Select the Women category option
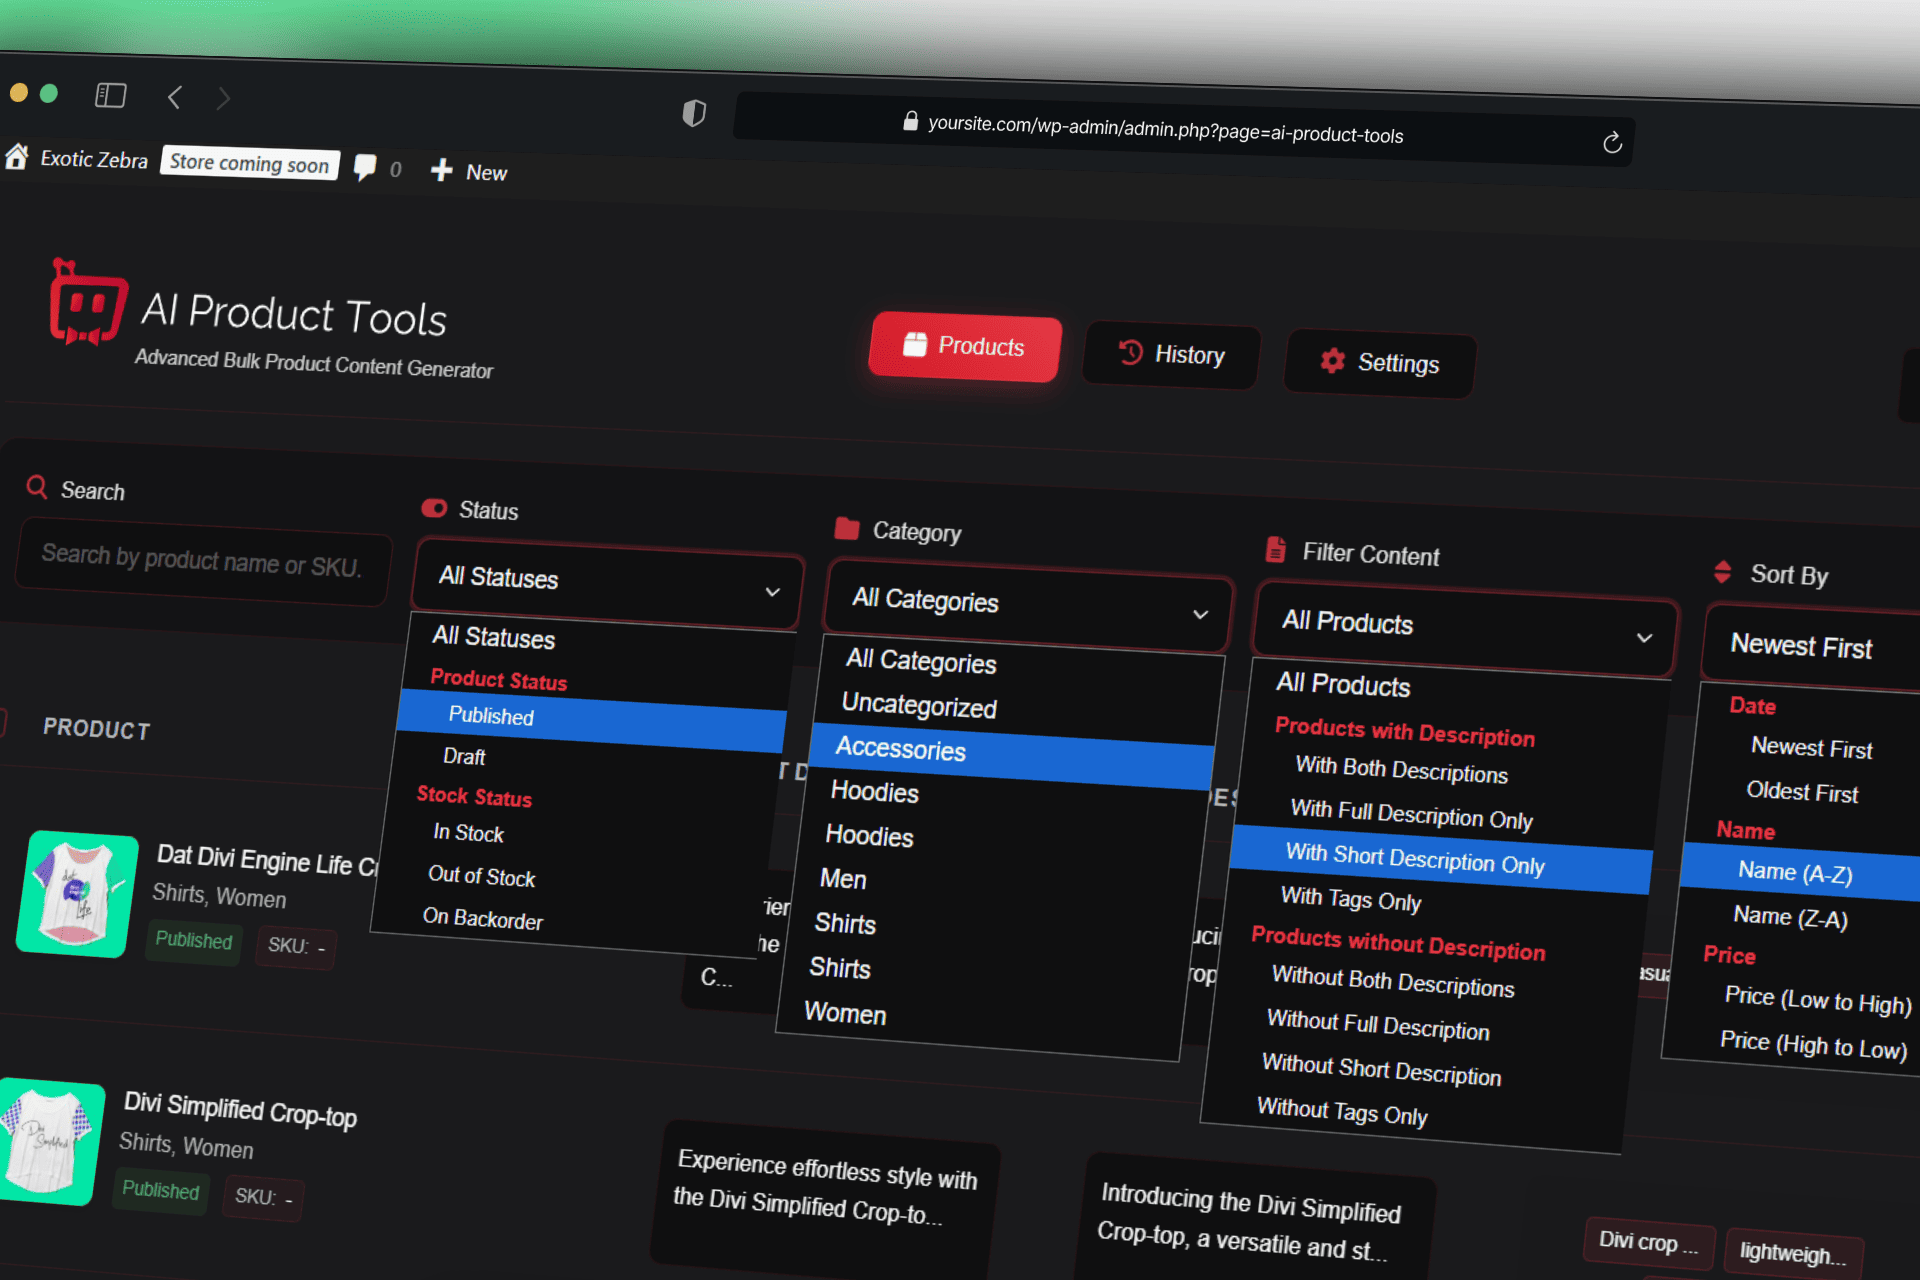The image size is (1920, 1280). pyautogui.click(x=845, y=1014)
